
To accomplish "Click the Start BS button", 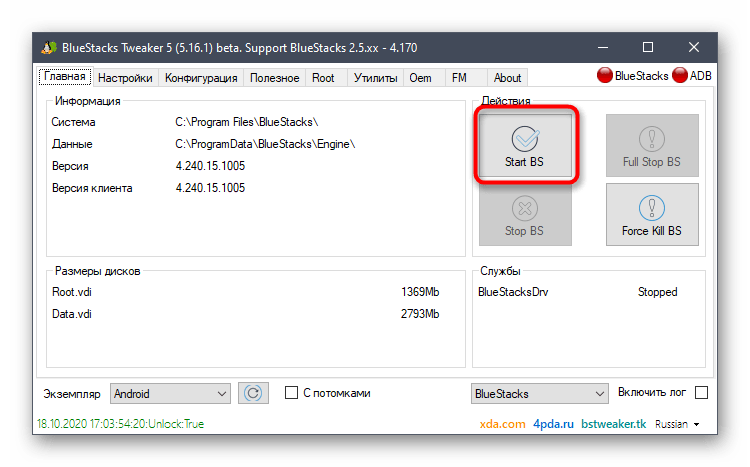I will [x=525, y=145].
